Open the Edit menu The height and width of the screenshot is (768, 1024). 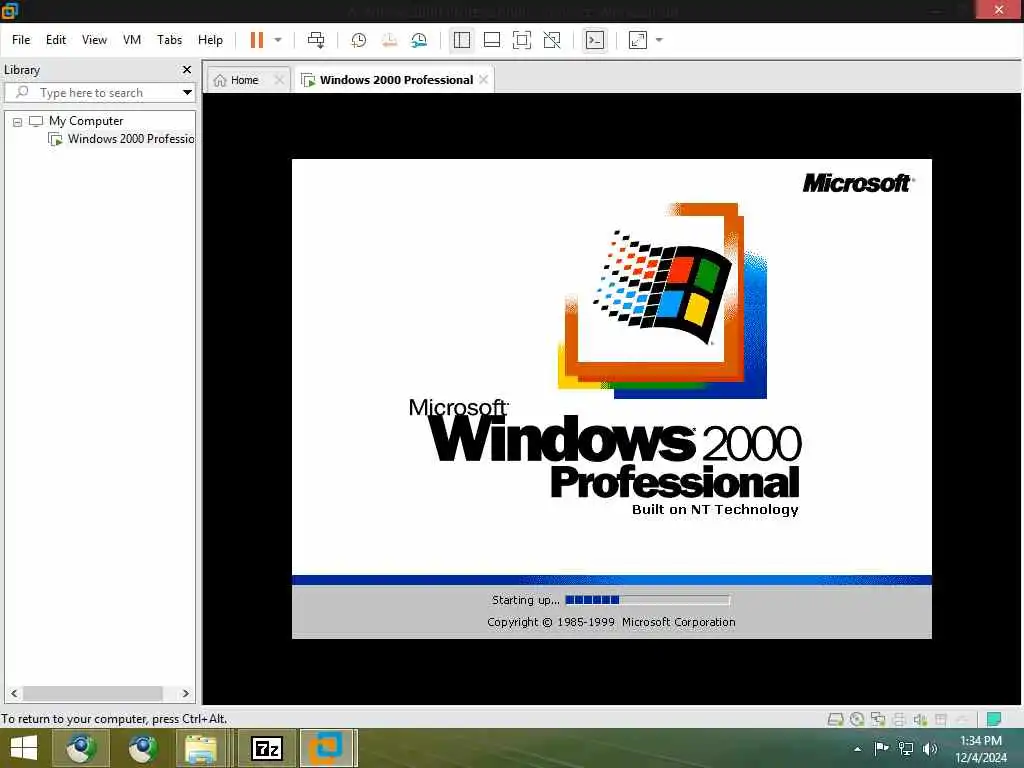[56, 40]
